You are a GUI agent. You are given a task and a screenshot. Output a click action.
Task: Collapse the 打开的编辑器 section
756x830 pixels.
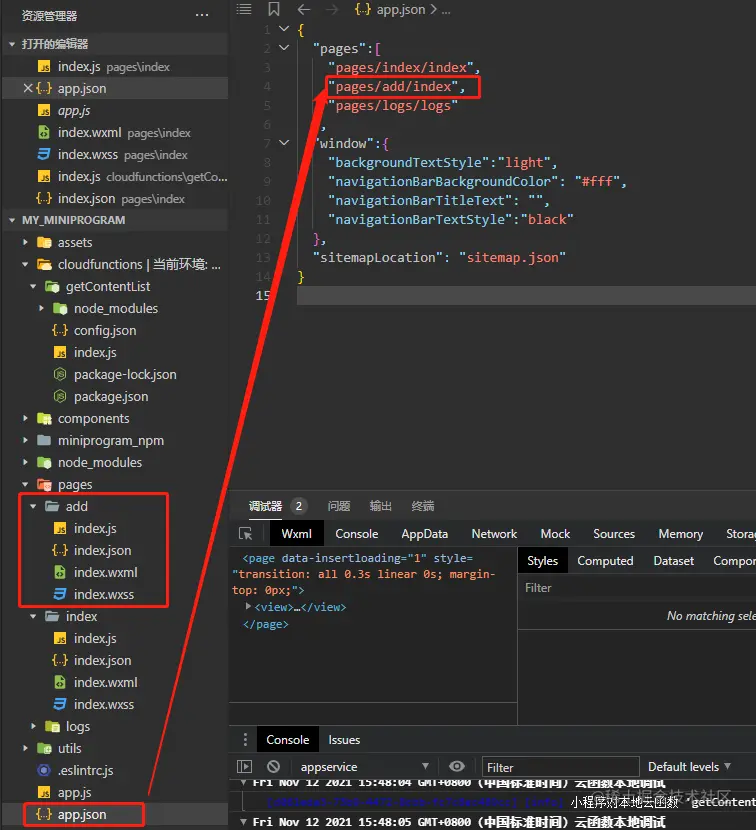coord(12,44)
